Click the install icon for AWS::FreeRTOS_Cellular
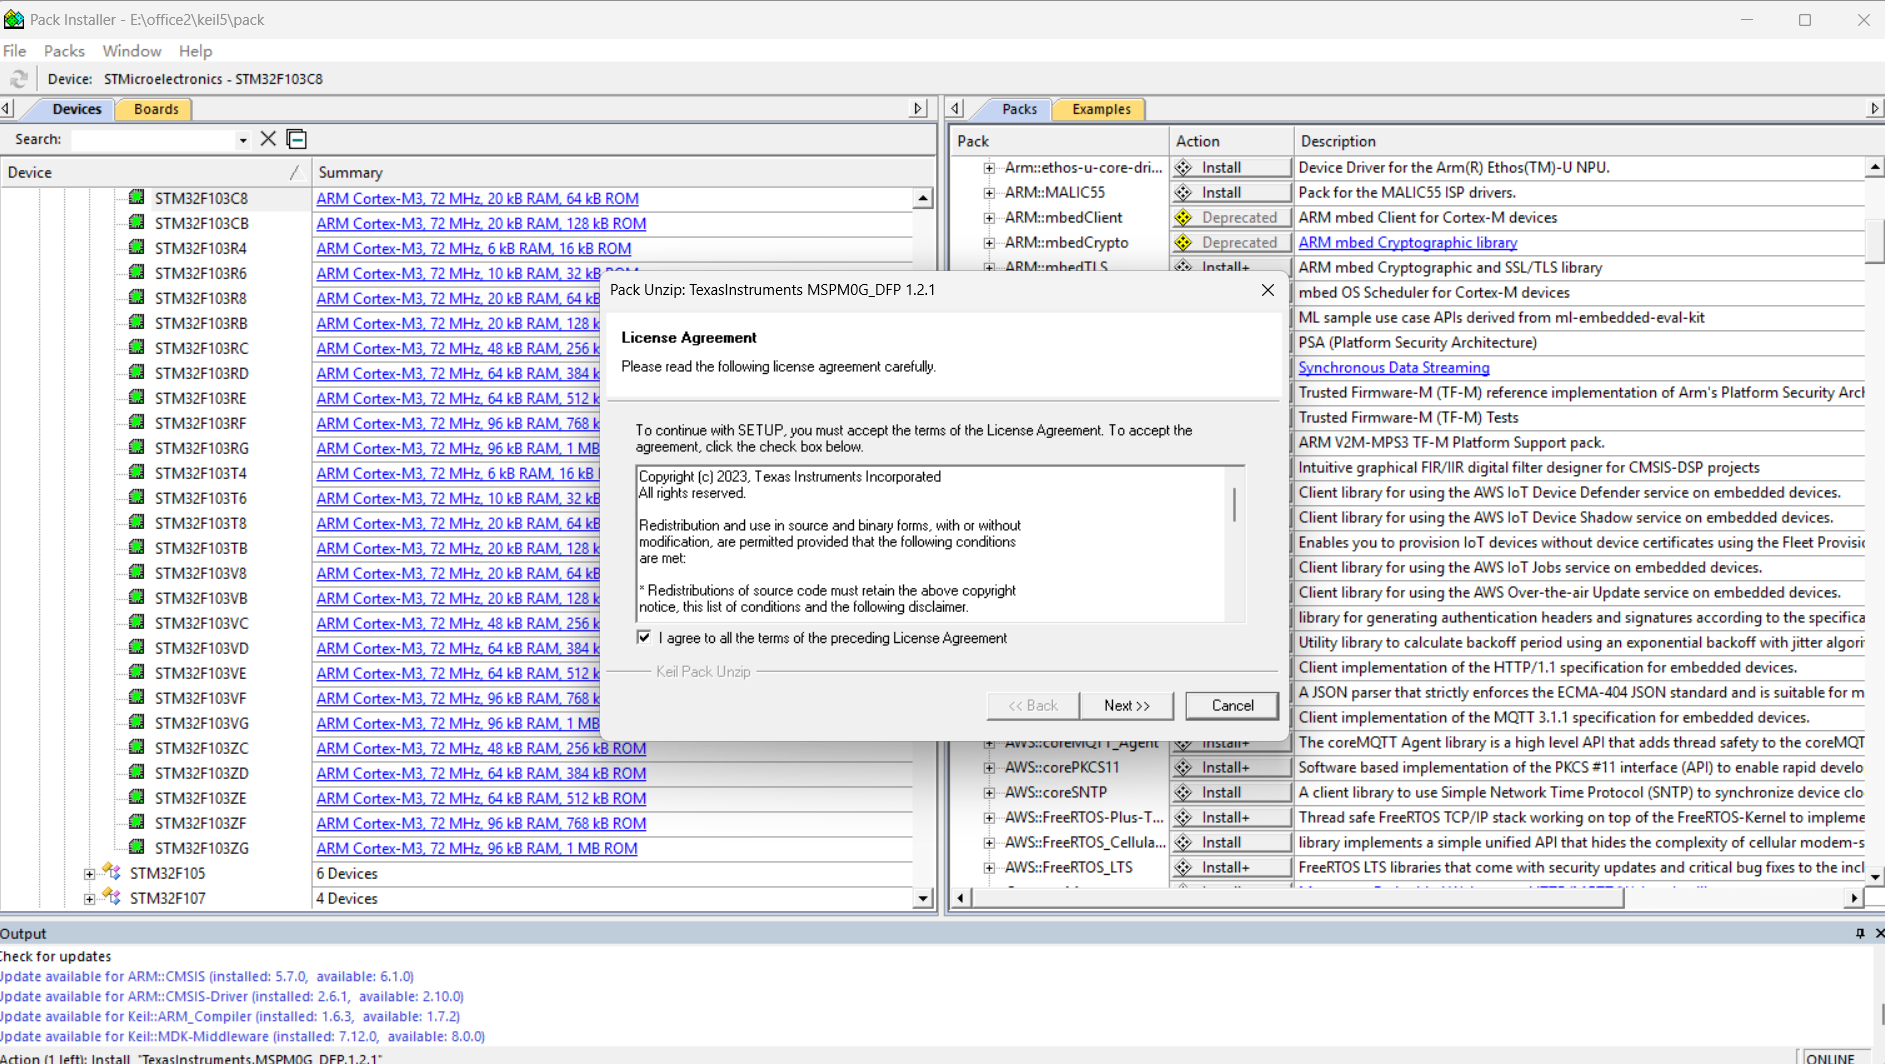 1184,842
